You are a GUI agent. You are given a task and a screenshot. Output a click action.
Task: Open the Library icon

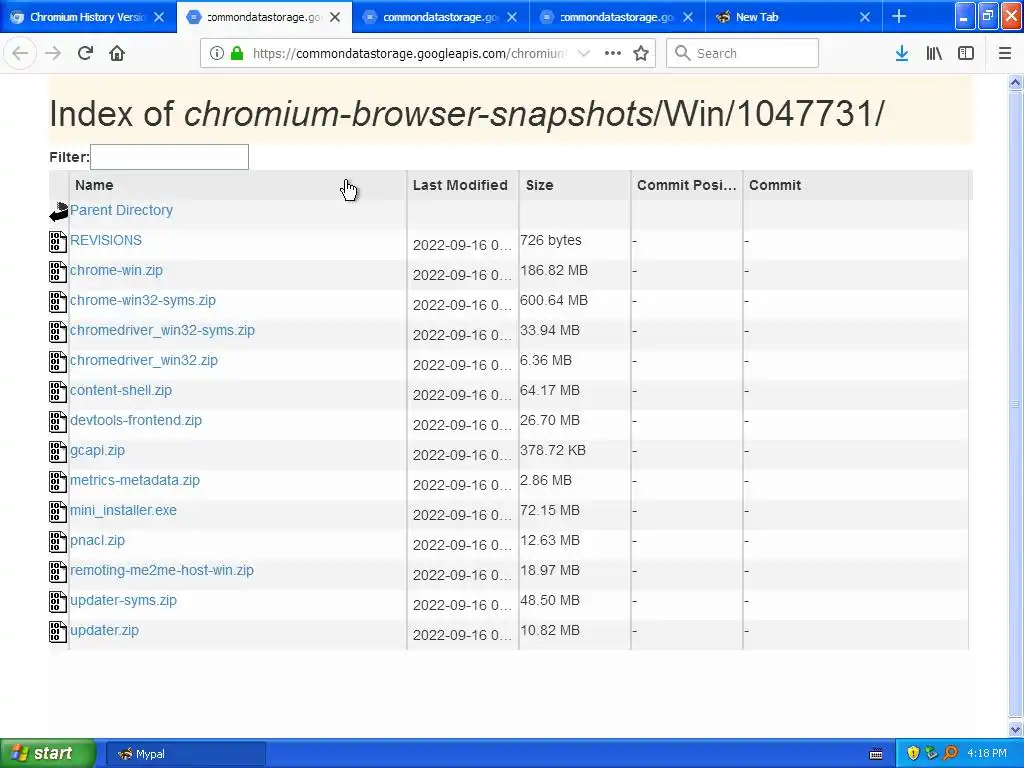click(934, 54)
